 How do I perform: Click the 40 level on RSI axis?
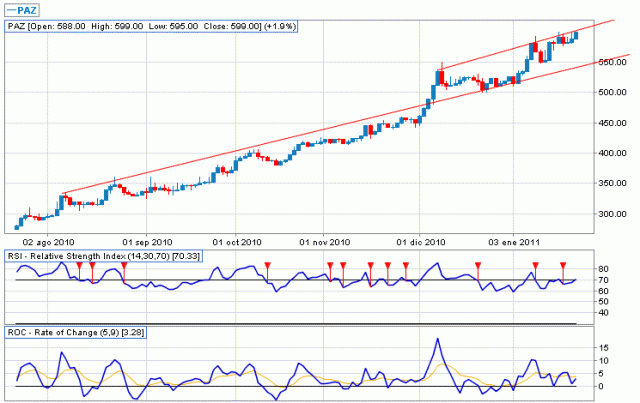tap(603, 313)
